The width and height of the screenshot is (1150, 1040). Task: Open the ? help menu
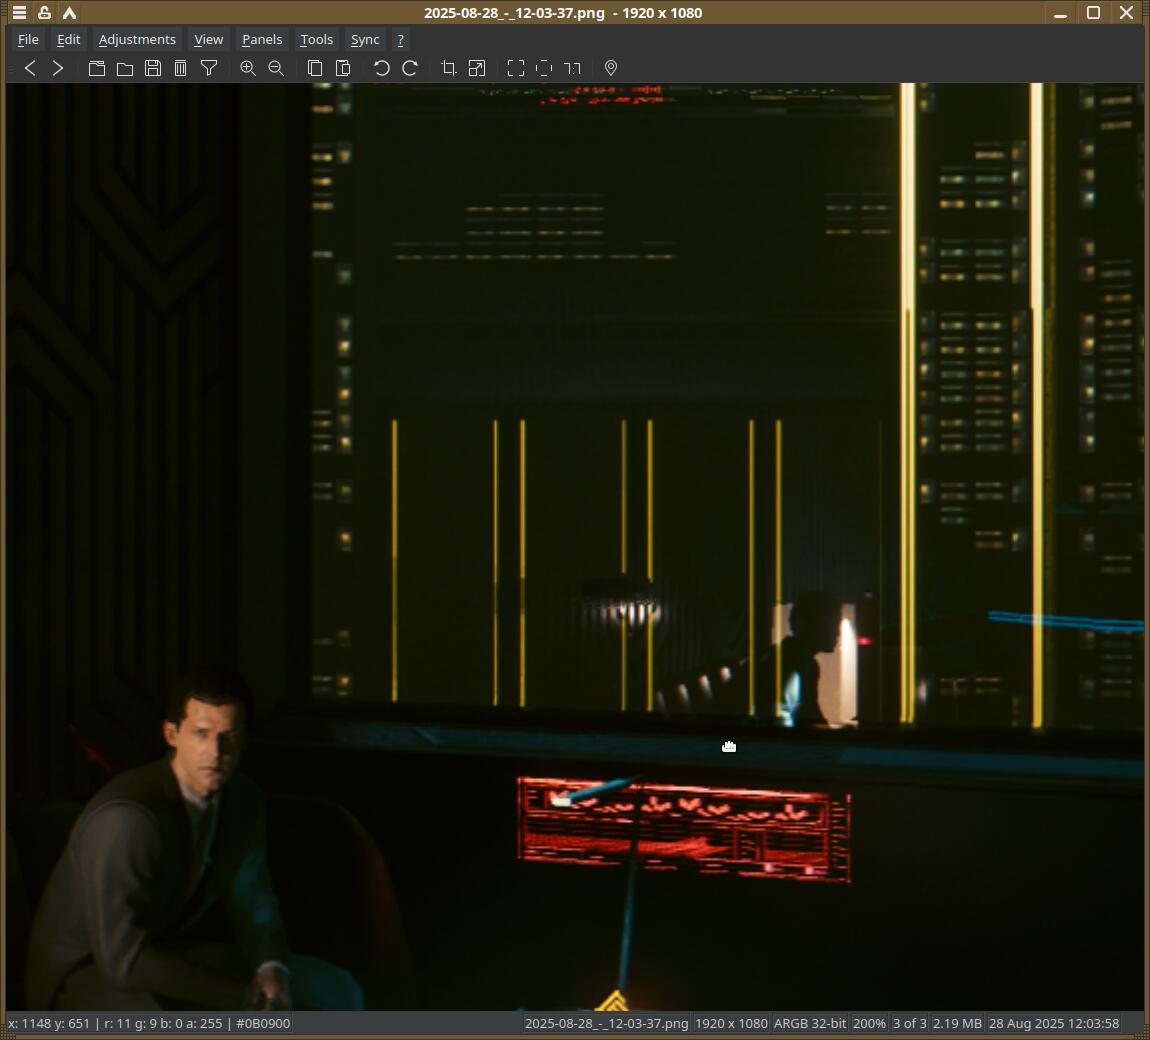[x=400, y=40]
